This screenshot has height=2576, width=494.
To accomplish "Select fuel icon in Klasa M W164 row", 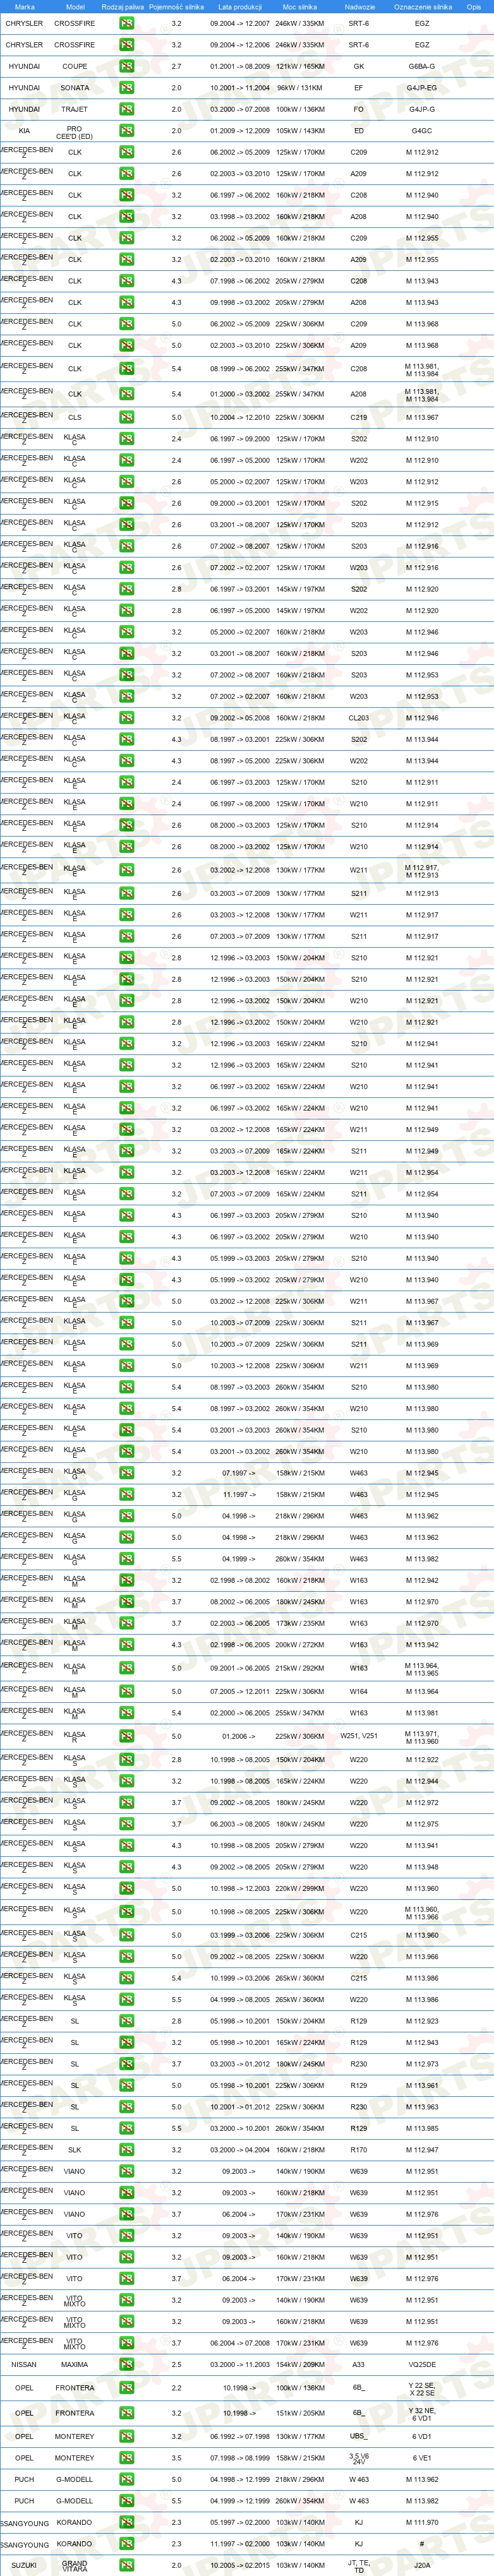I will coord(126,1692).
